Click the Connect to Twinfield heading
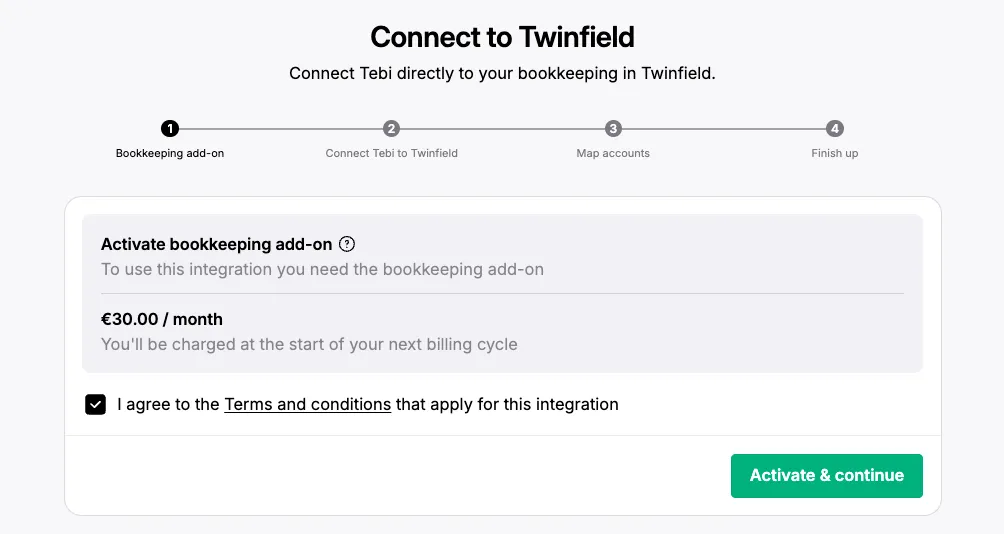 [502, 38]
